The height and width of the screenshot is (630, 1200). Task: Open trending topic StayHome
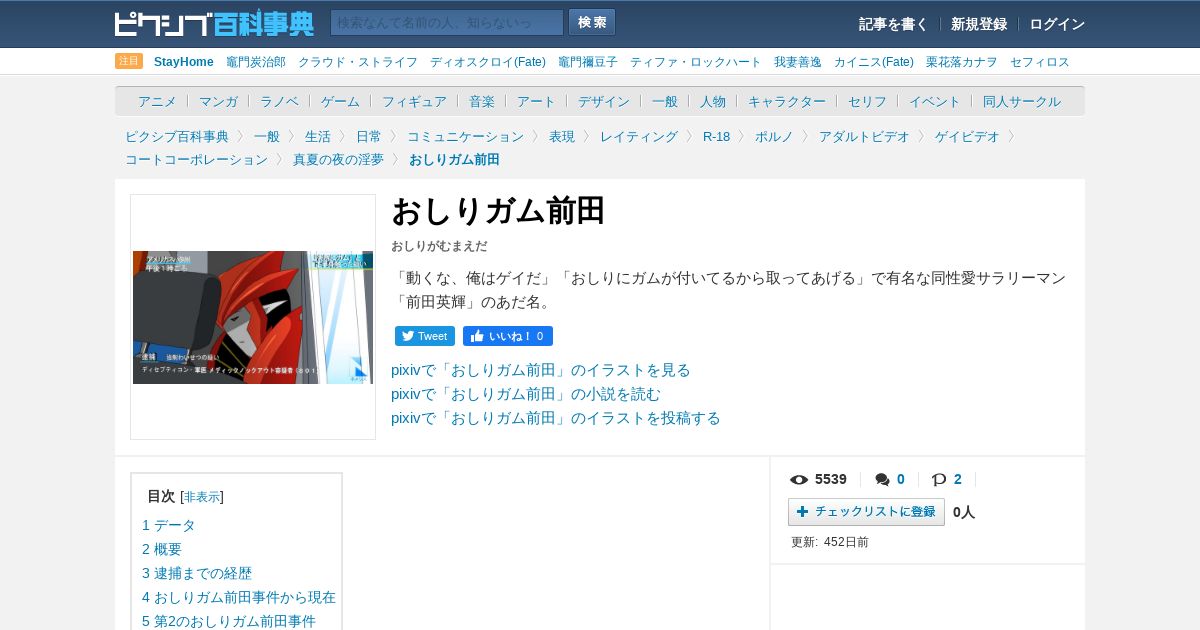[x=184, y=62]
